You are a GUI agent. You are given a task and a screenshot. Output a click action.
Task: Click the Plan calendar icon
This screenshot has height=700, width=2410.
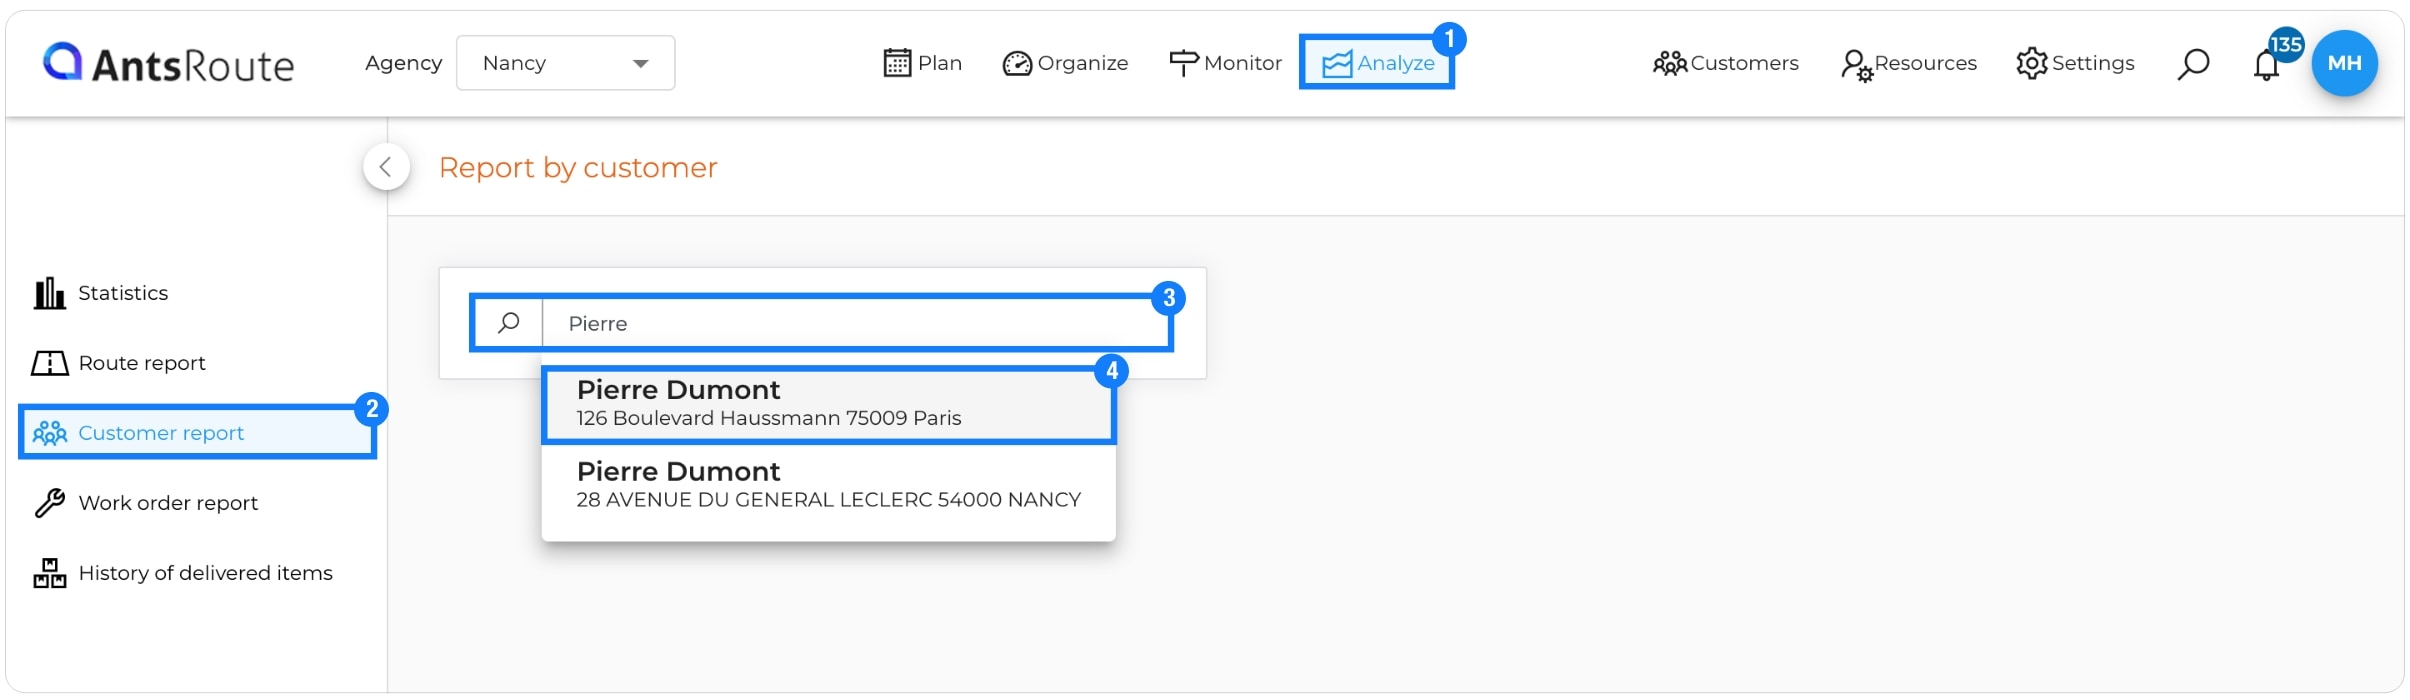click(897, 63)
